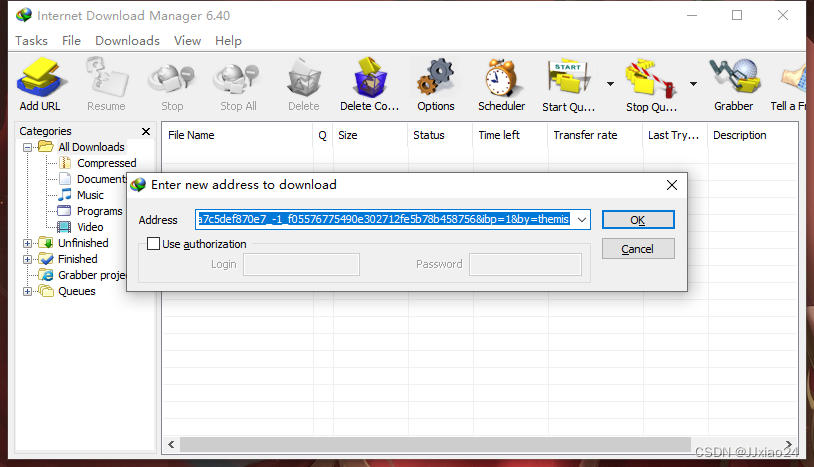Expand the Unfinished category node
The image size is (814, 467).
28,243
